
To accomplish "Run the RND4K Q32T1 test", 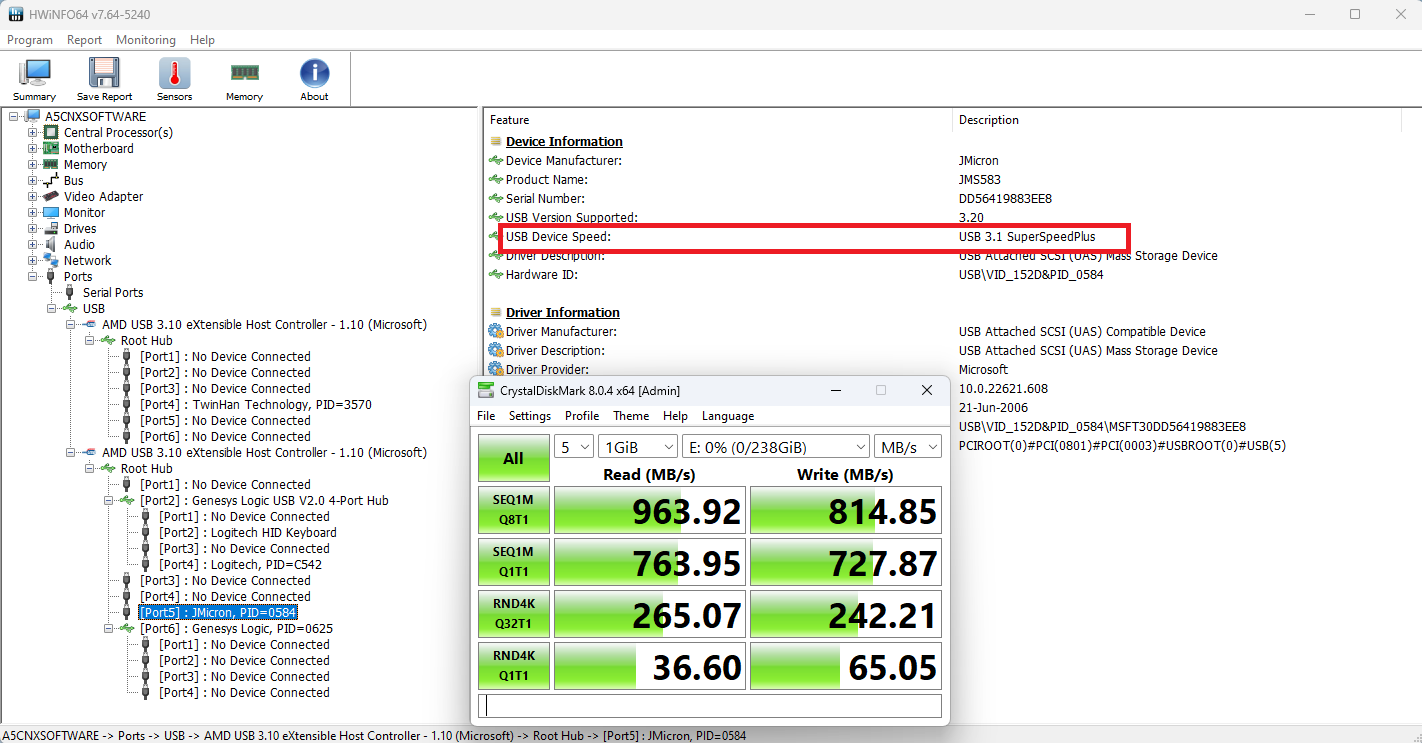I will [513, 614].
